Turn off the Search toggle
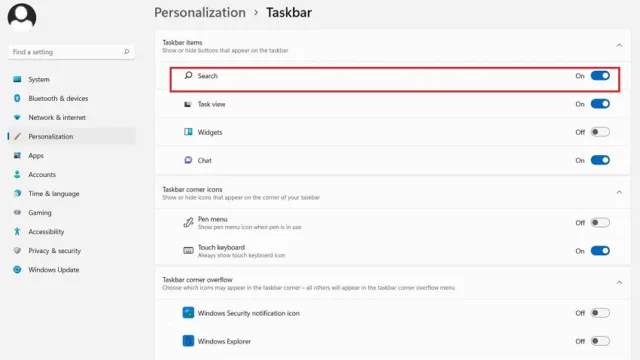 pos(600,76)
